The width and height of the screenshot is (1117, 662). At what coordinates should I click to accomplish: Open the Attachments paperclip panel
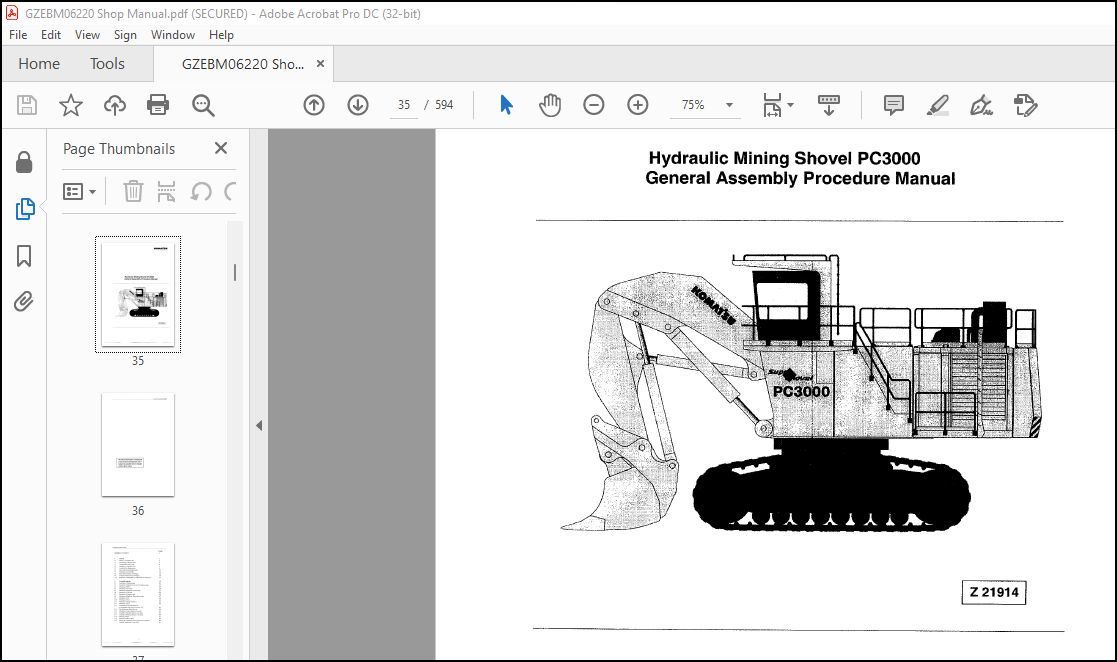[x=24, y=302]
